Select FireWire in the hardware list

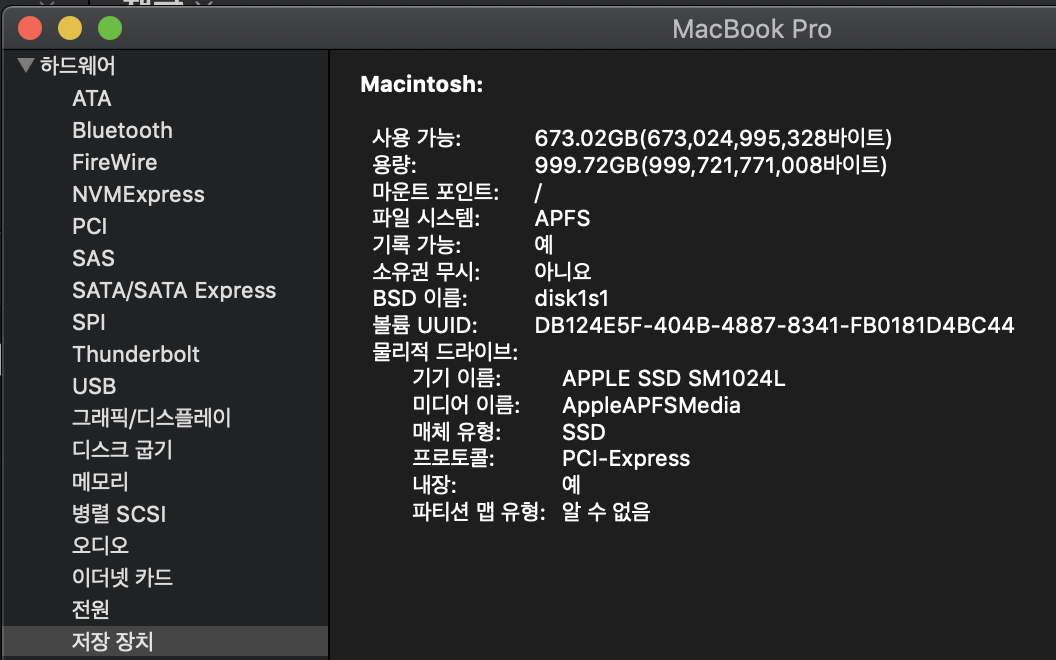pos(114,162)
